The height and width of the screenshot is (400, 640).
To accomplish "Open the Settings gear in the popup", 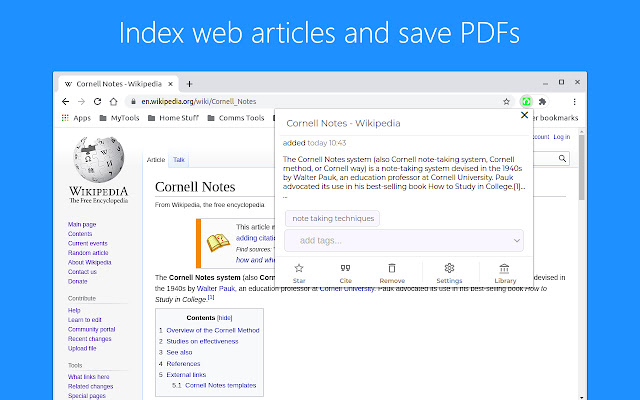I will point(449,268).
